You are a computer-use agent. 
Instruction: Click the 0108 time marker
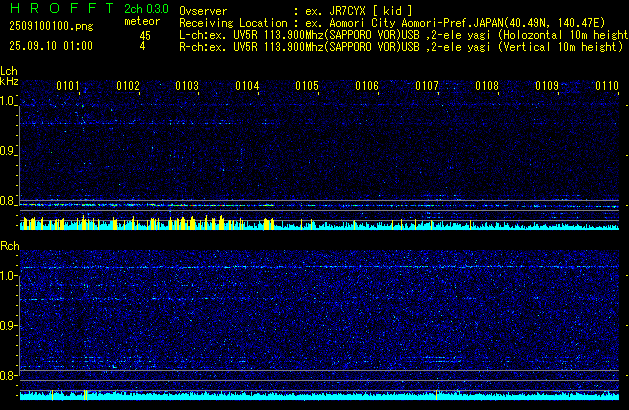coord(487,86)
